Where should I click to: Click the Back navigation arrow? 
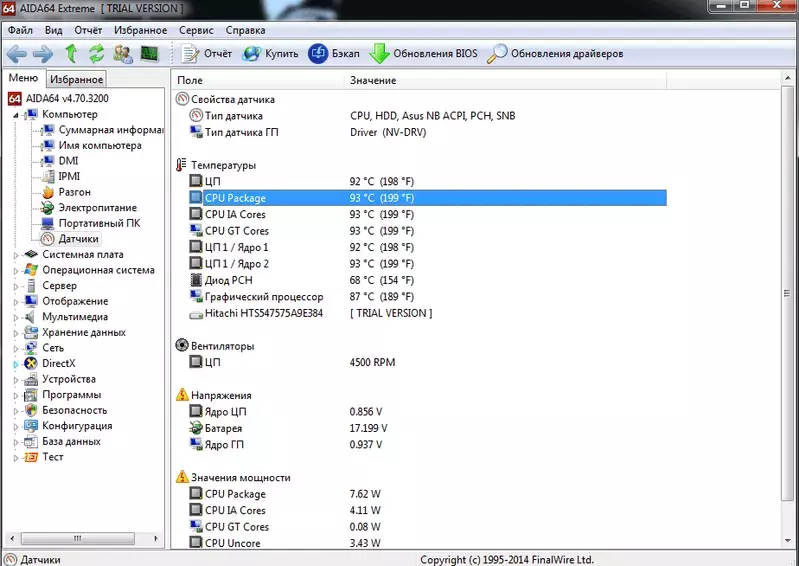coord(17,53)
